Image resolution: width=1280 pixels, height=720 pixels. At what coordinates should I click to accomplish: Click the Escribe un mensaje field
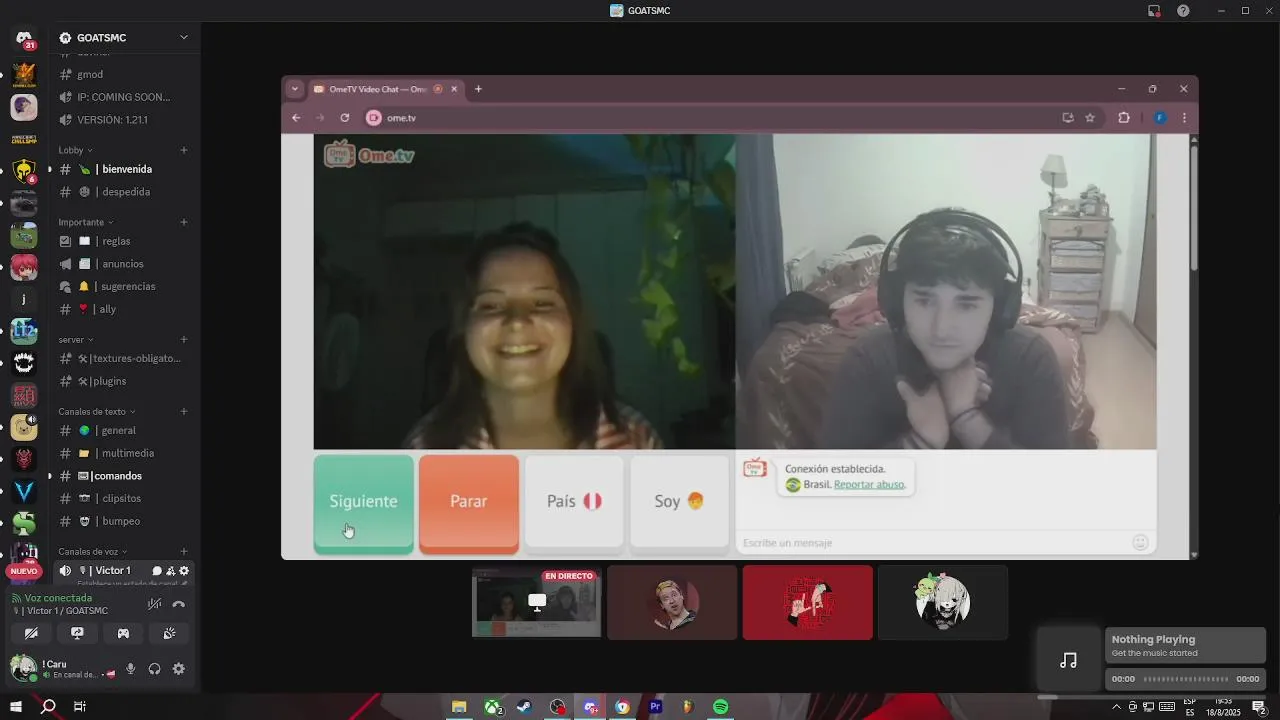pos(932,543)
